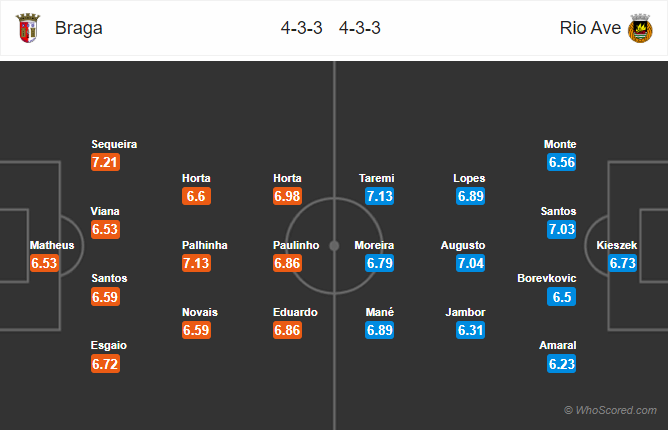Image resolution: width=670 pixels, height=430 pixels.
Task: Select Augusto's 7.04 rating badge
Action: [x=470, y=263]
